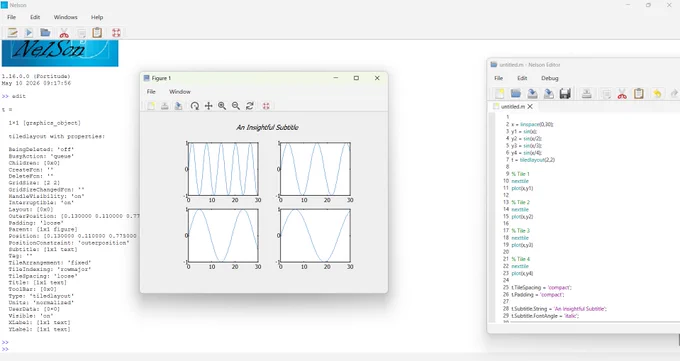Click console line "Units: 'normalized'"
This screenshot has height=361, width=680.
[x=41, y=302]
